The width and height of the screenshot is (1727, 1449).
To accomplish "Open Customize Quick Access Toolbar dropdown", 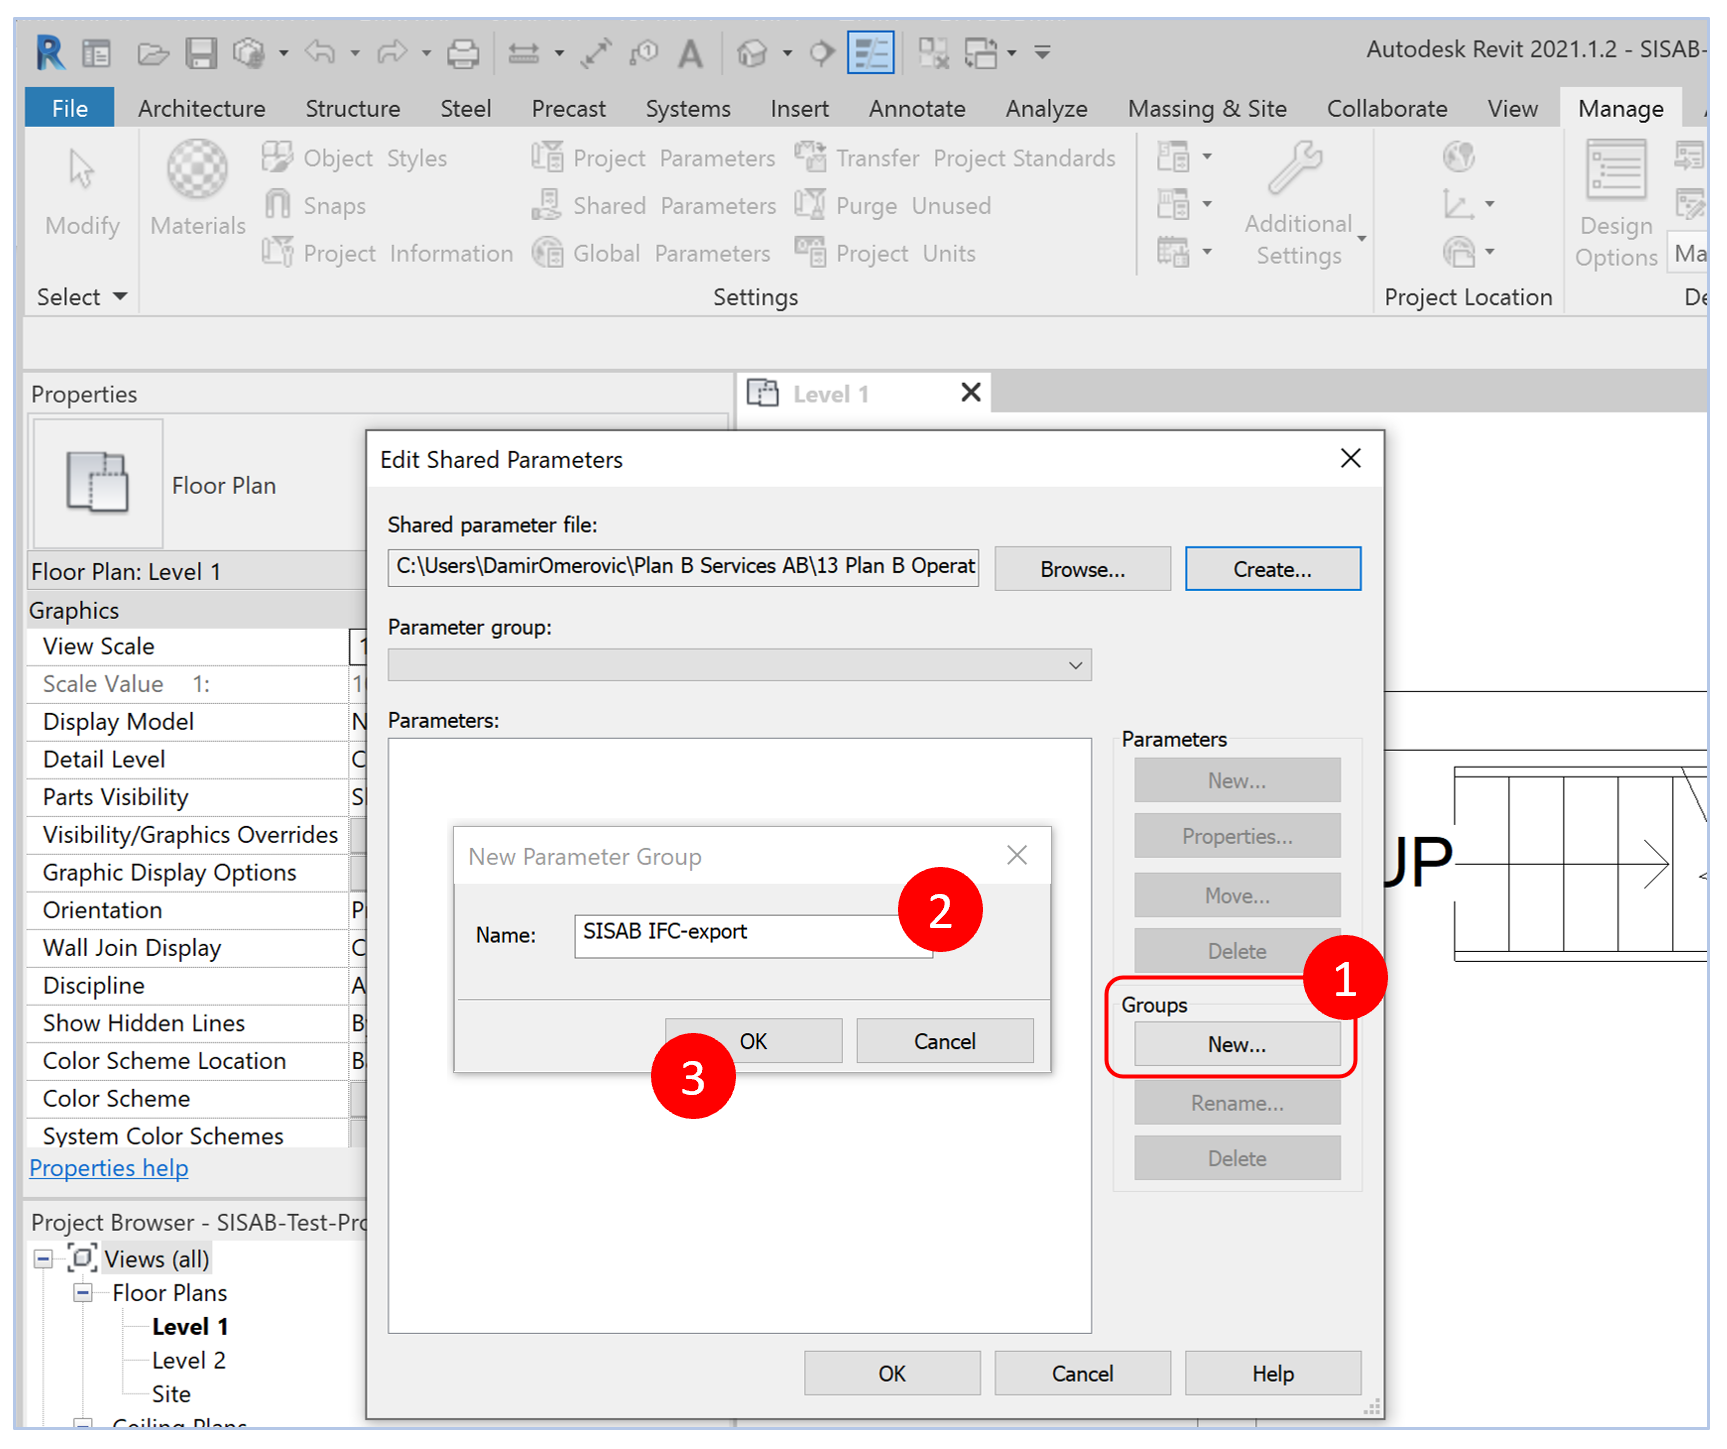I will (1042, 52).
